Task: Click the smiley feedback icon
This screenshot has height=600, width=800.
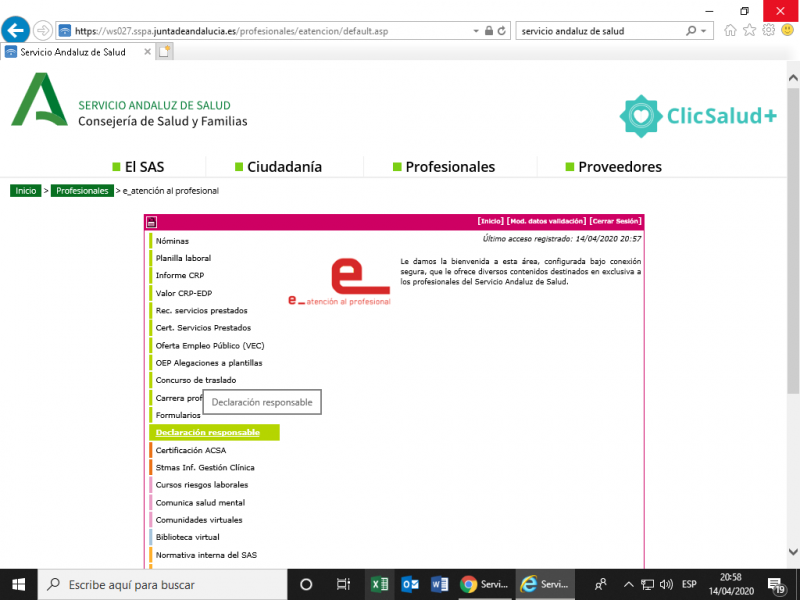Action: (787, 30)
